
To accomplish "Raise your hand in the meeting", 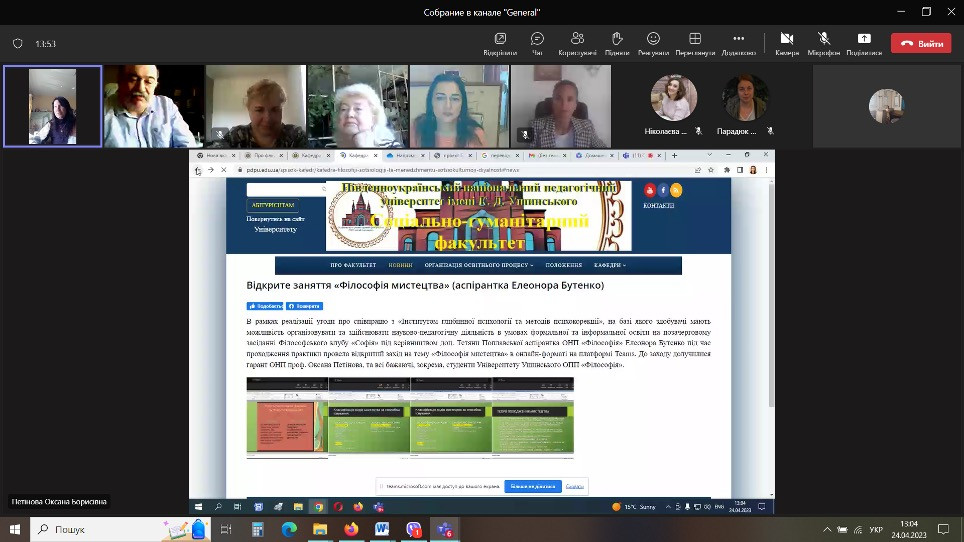I will [617, 43].
